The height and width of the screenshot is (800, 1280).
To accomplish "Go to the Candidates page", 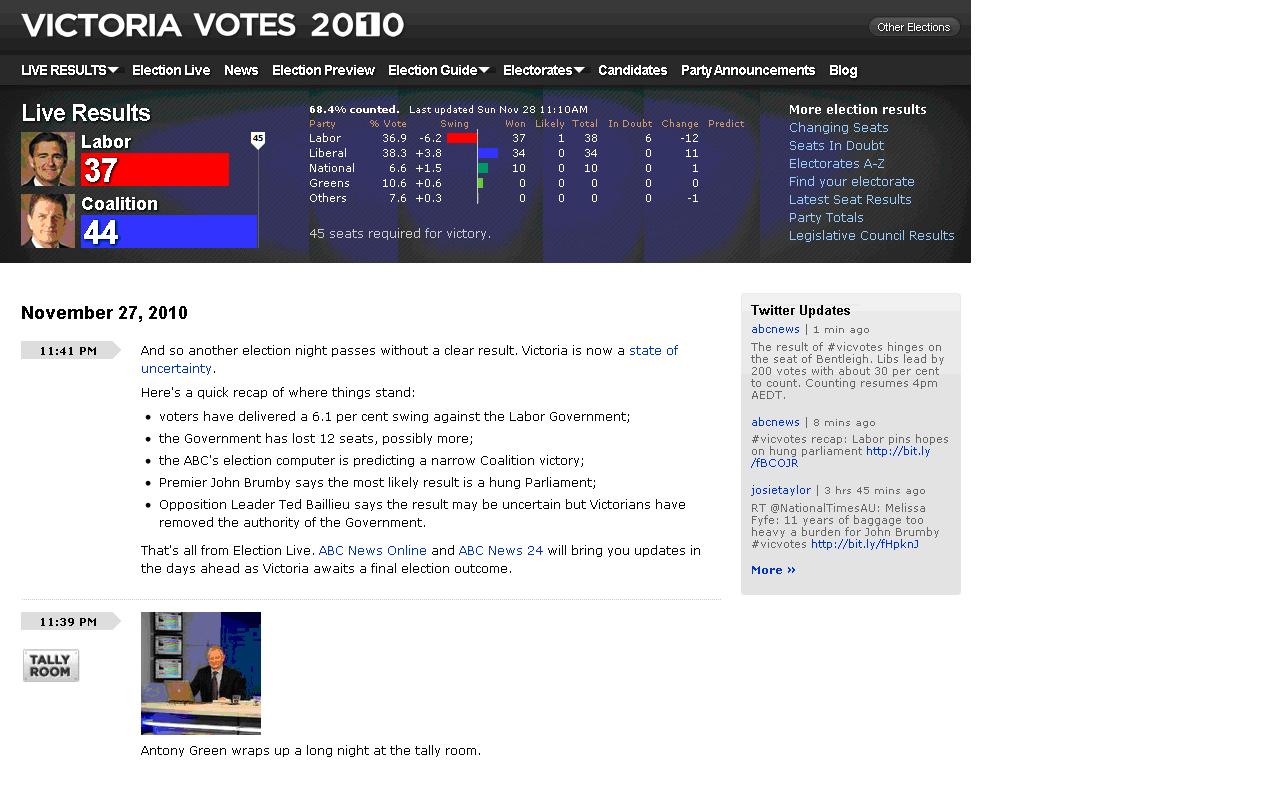I will (632, 70).
